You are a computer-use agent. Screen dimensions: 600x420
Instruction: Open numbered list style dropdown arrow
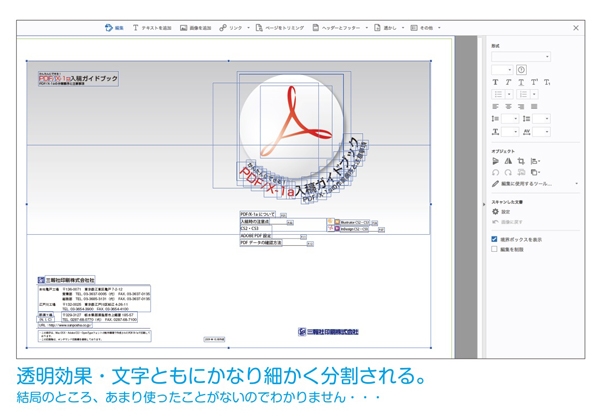pyautogui.click(x=534, y=94)
